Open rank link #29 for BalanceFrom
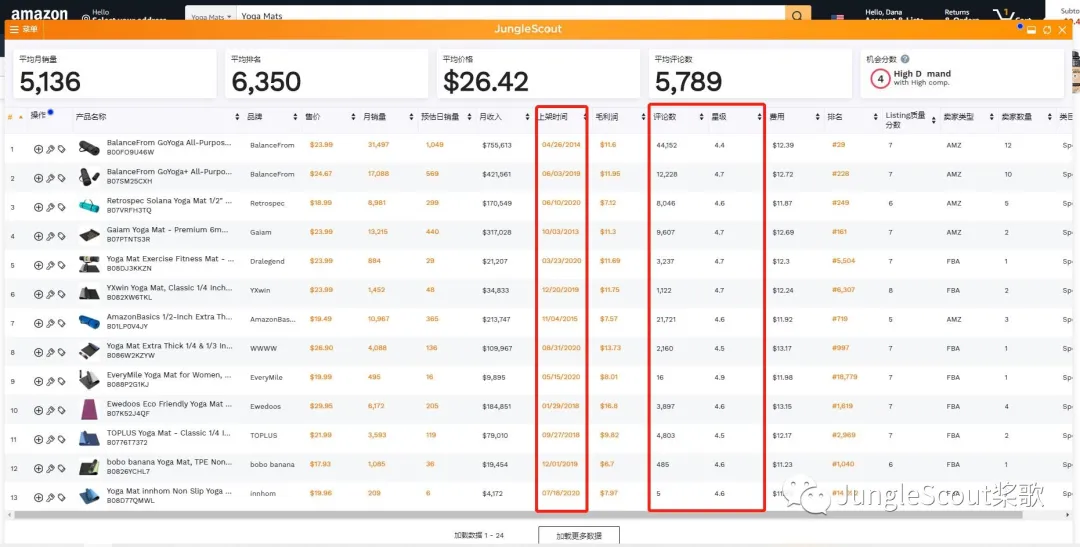 pos(838,145)
